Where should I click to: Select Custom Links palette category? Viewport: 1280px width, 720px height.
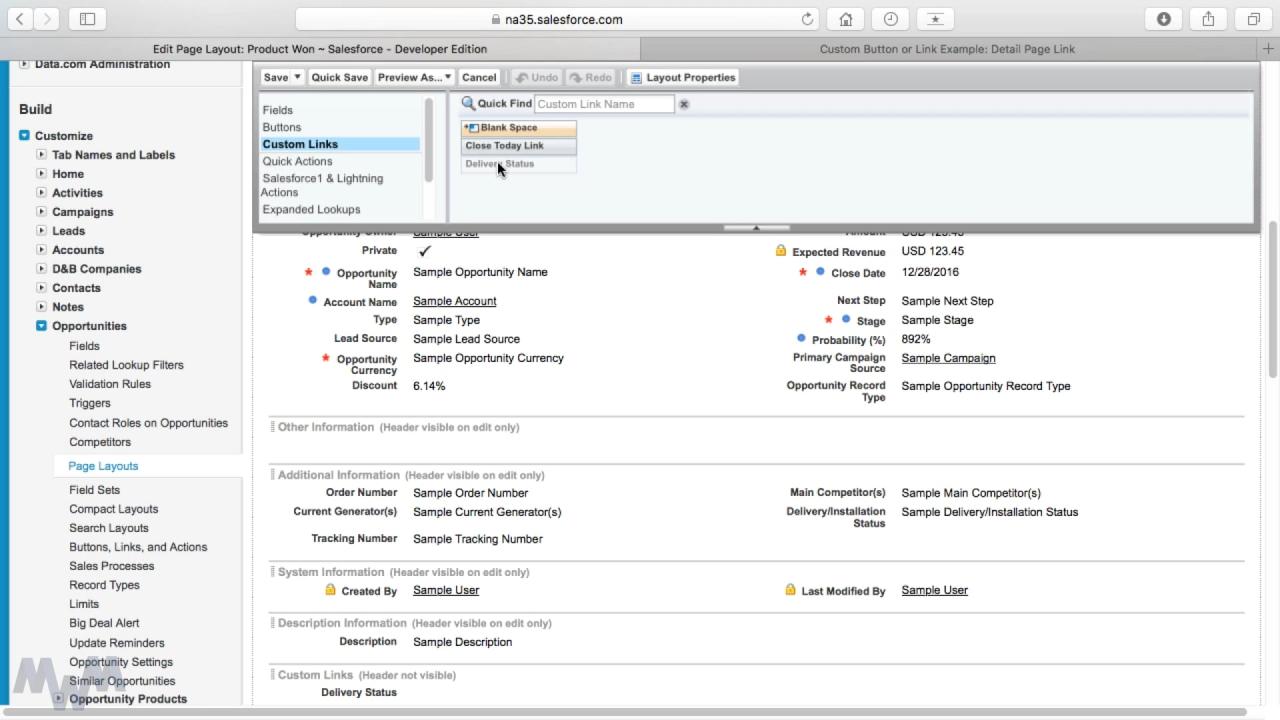(340, 144)
